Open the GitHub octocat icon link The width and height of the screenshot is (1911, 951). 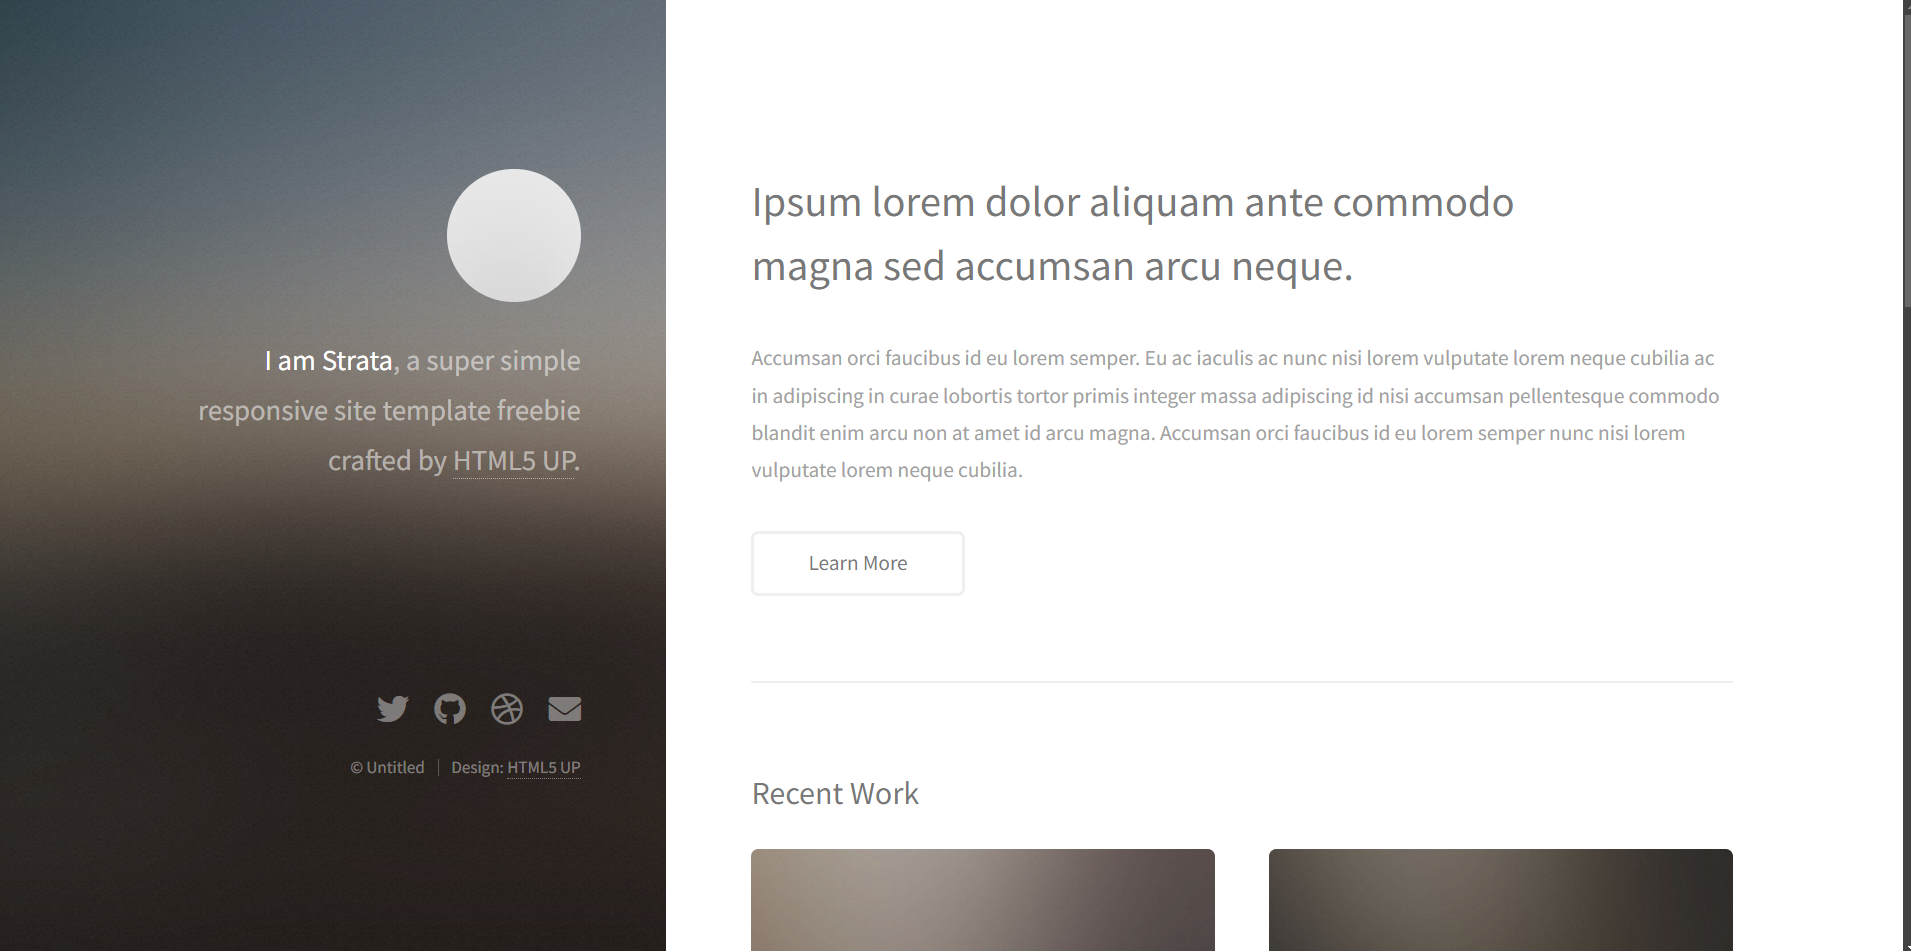pyautogui.click(x=450, y=709)
